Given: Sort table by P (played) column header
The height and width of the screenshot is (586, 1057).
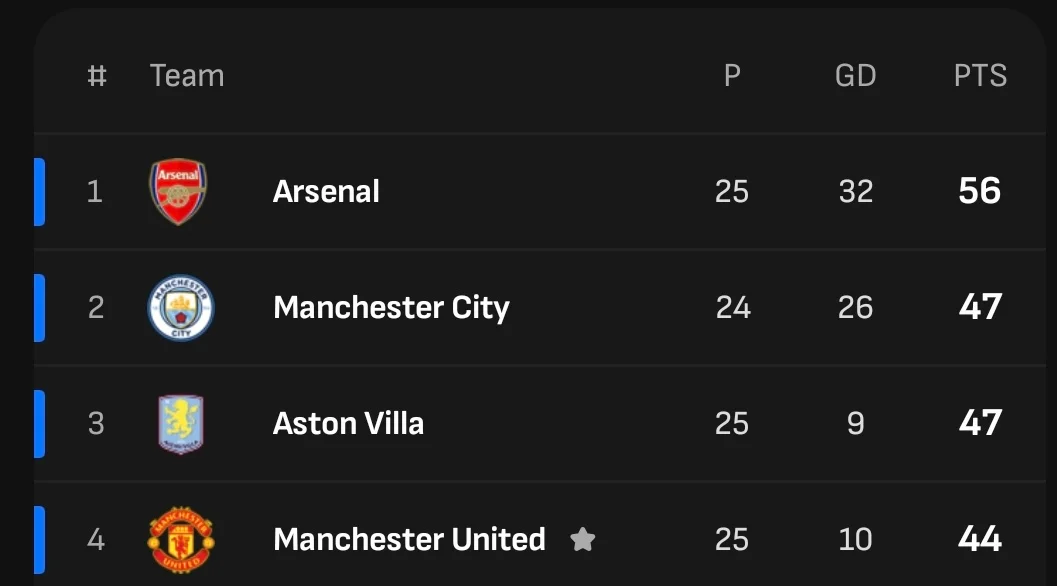Looking at the screenshot, I should [732, 76].
